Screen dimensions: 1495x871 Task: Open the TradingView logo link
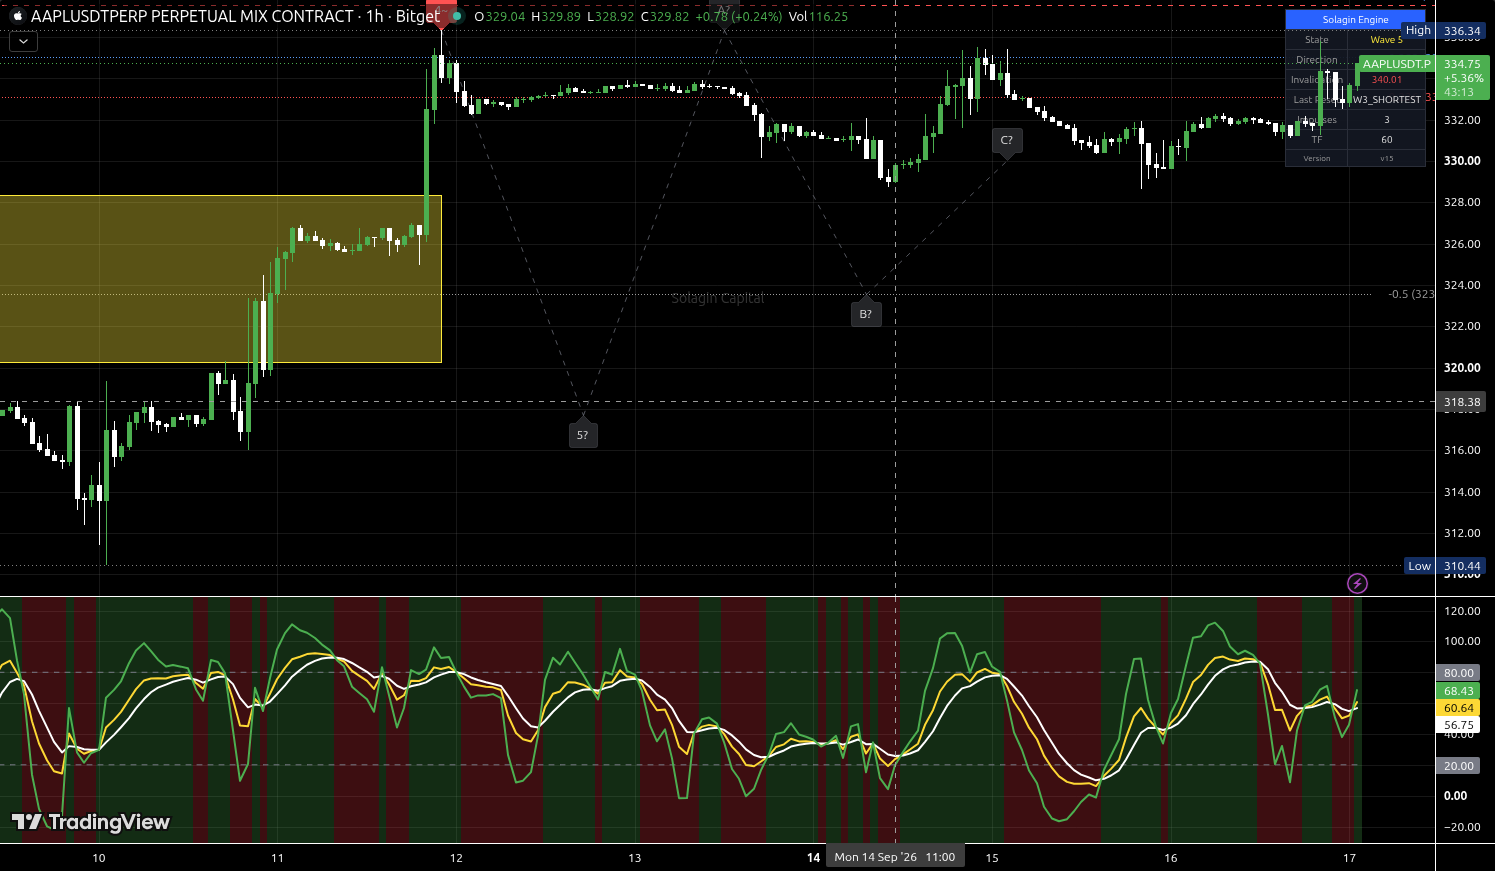[91, 822]
